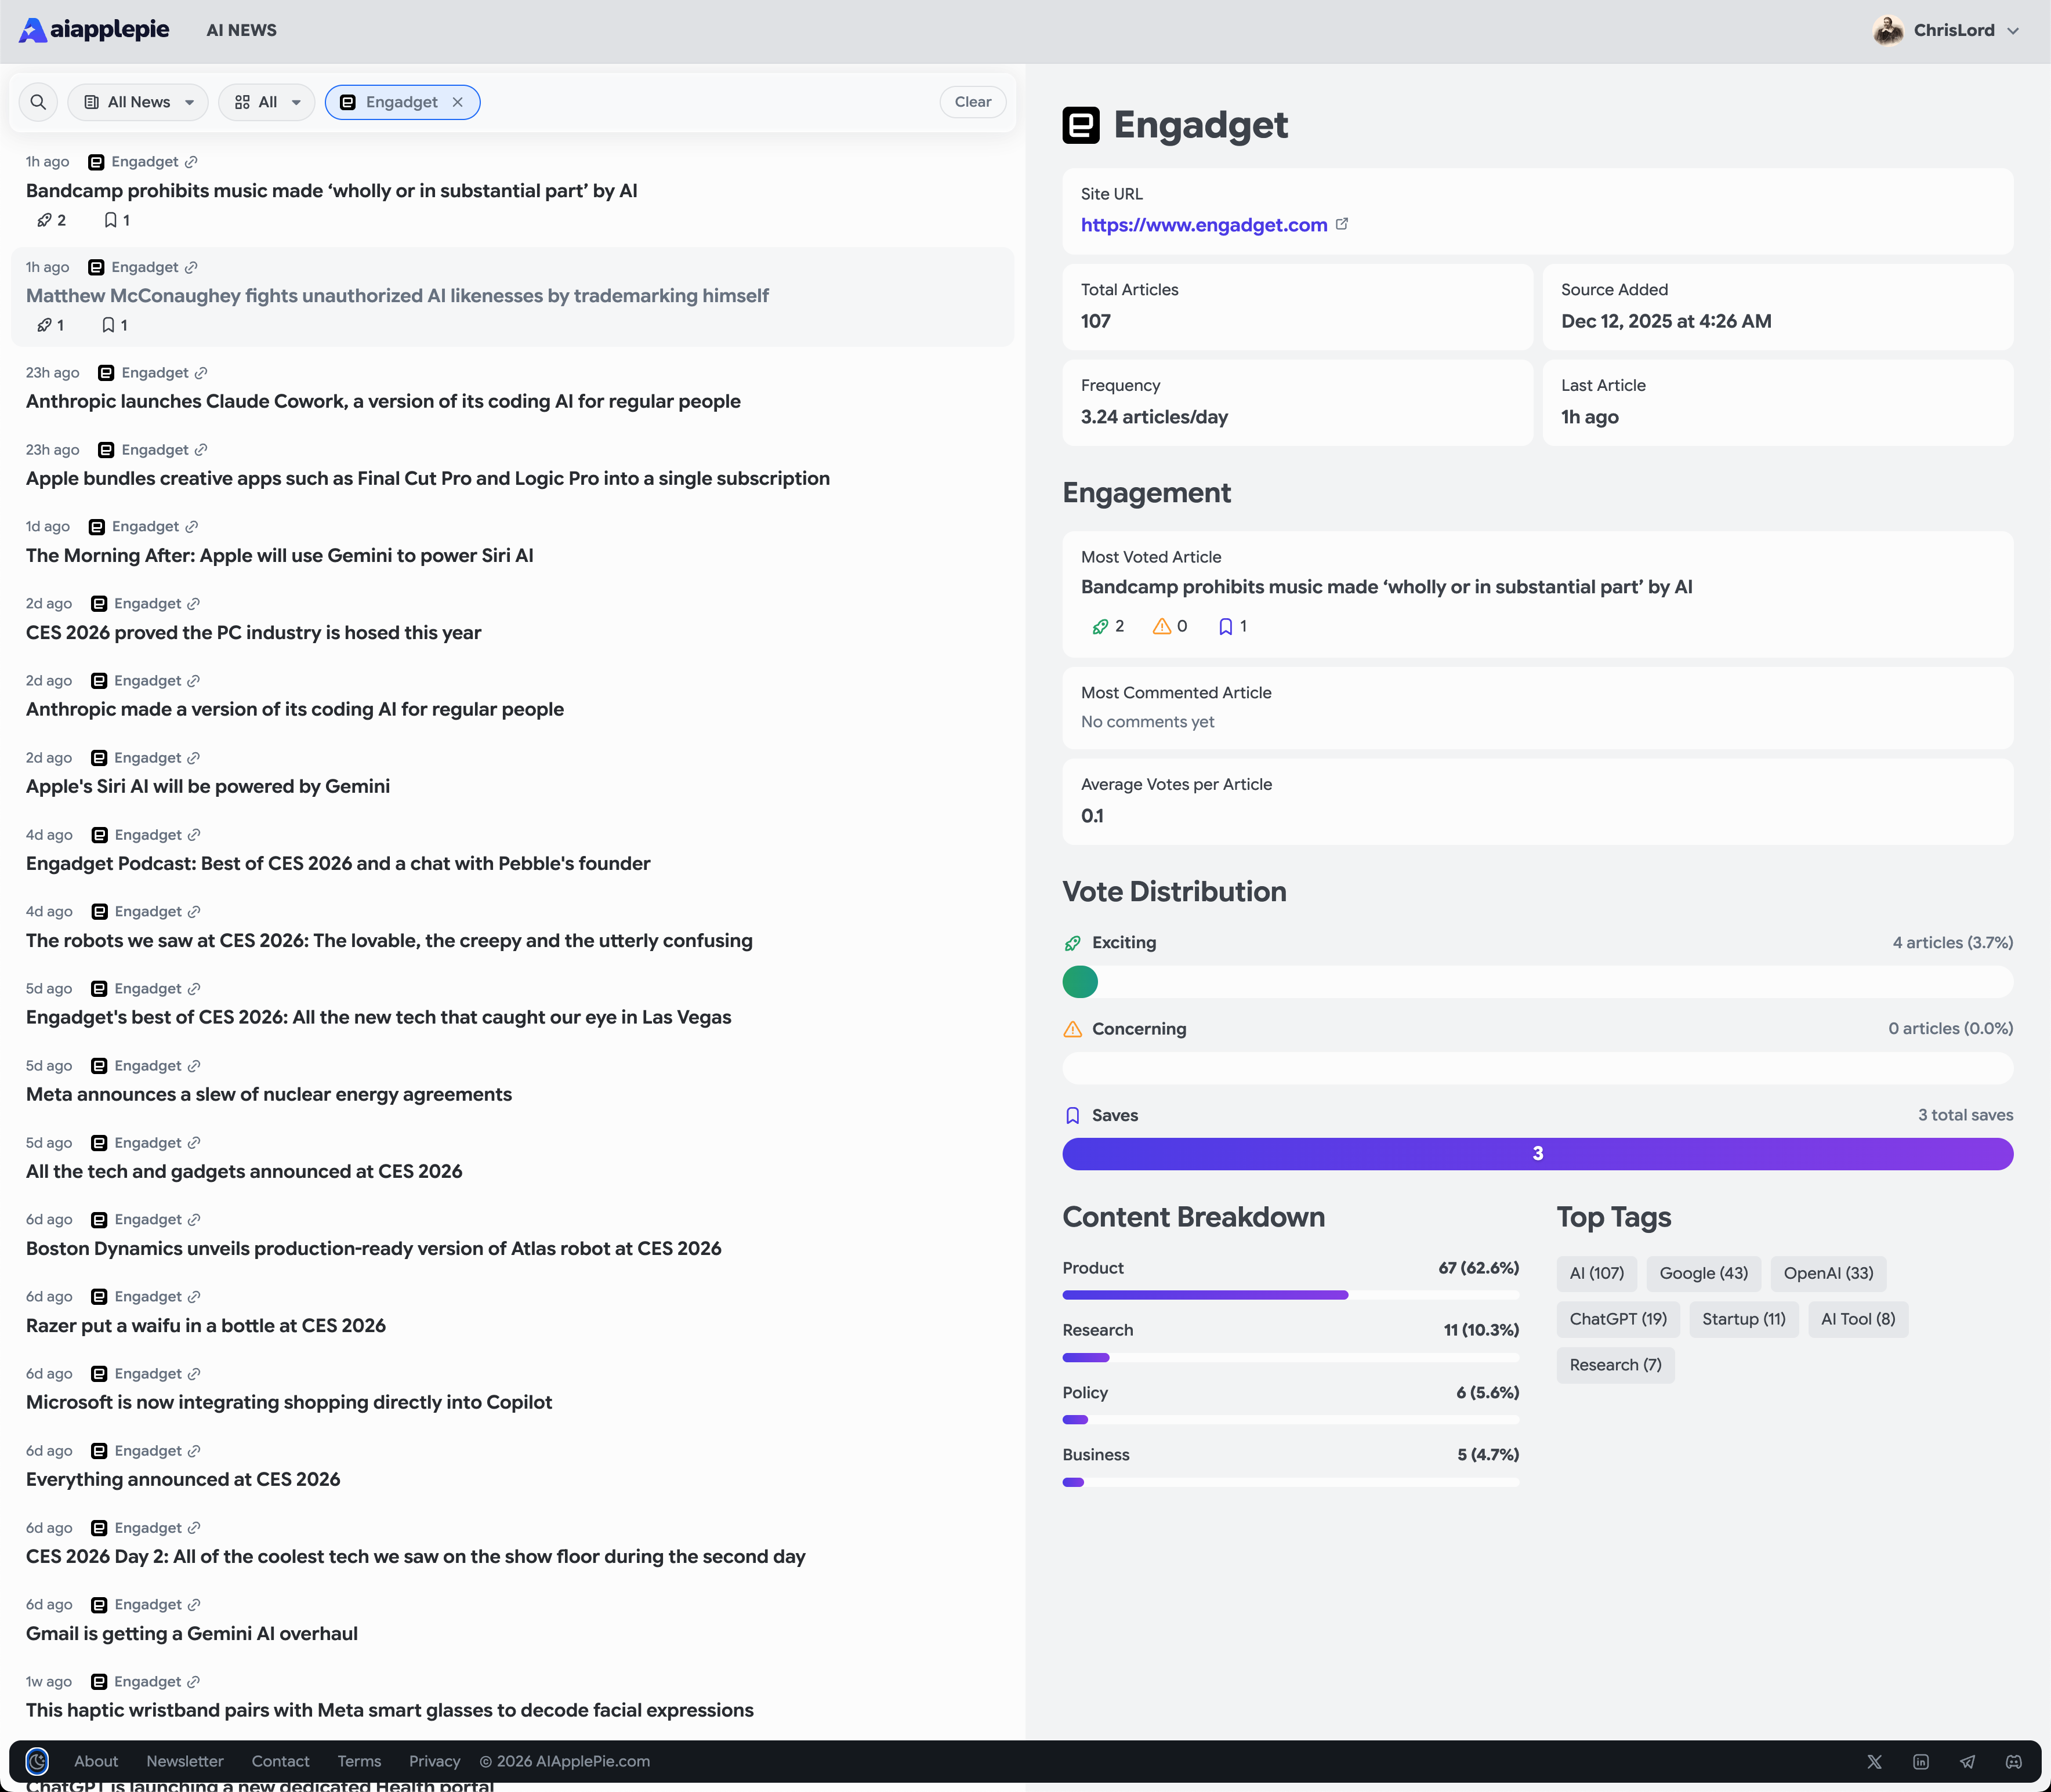Open the Newsletter footer link
This screenshot has height=1792, width=2051.
[x=184, y=1761]
